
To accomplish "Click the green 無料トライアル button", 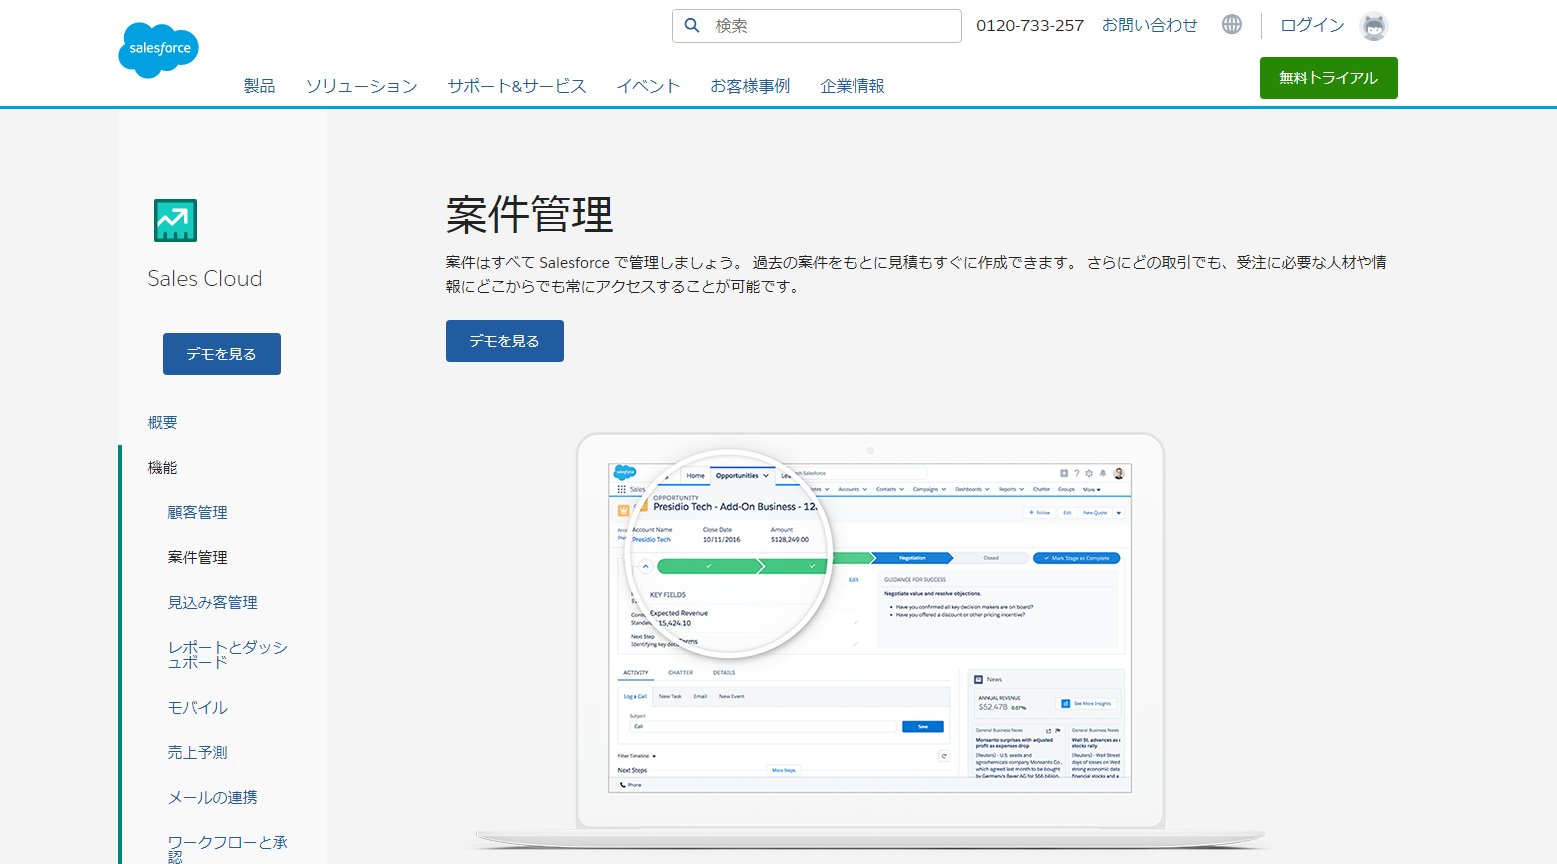I will point(1328,78).
